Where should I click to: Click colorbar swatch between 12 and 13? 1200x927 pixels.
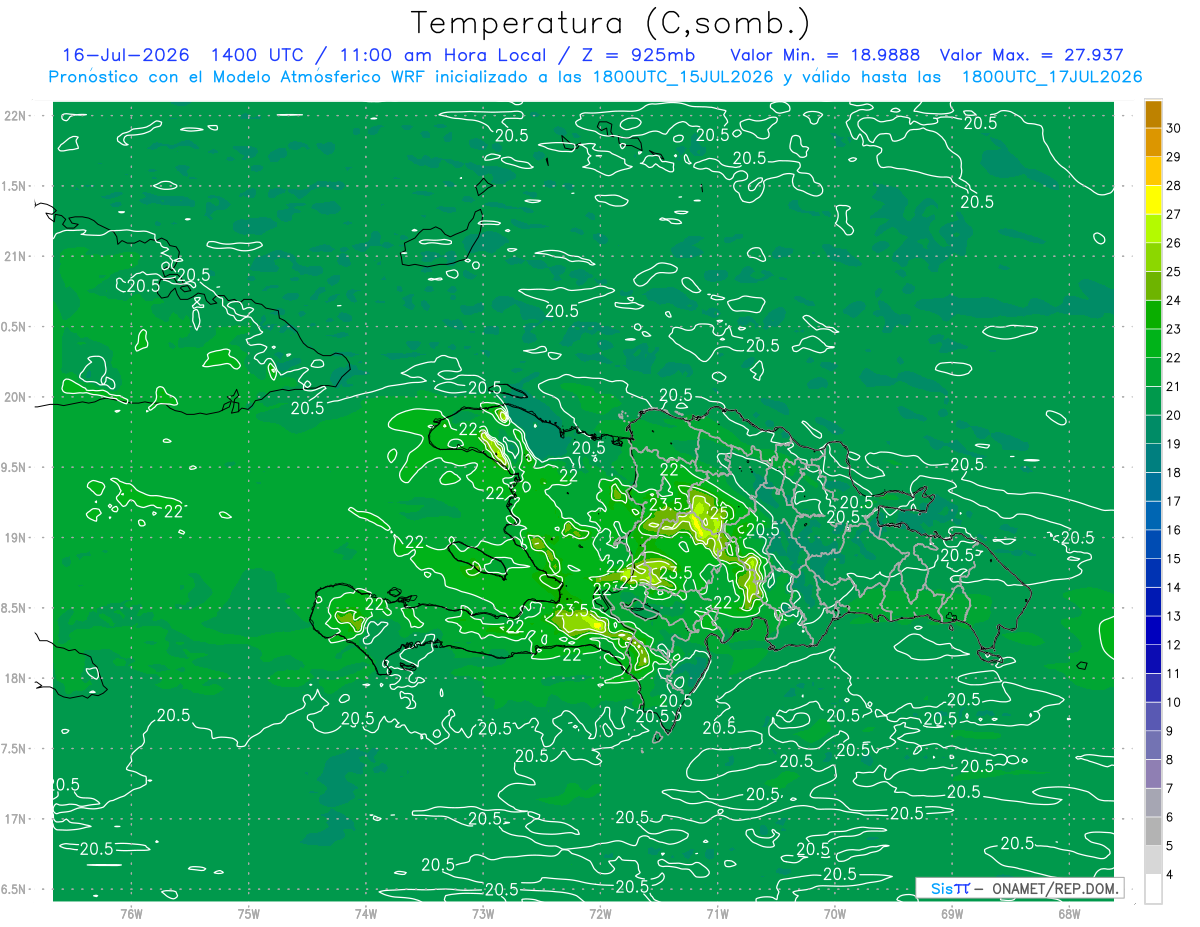tap(1153, 631)
